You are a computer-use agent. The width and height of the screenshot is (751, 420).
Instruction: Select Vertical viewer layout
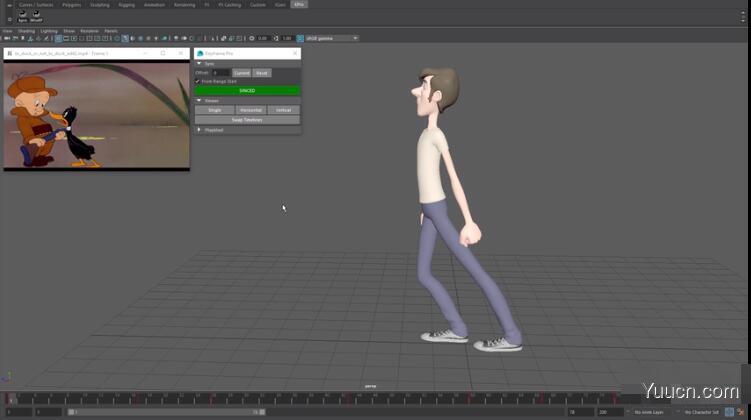click(x=284, y=110)
